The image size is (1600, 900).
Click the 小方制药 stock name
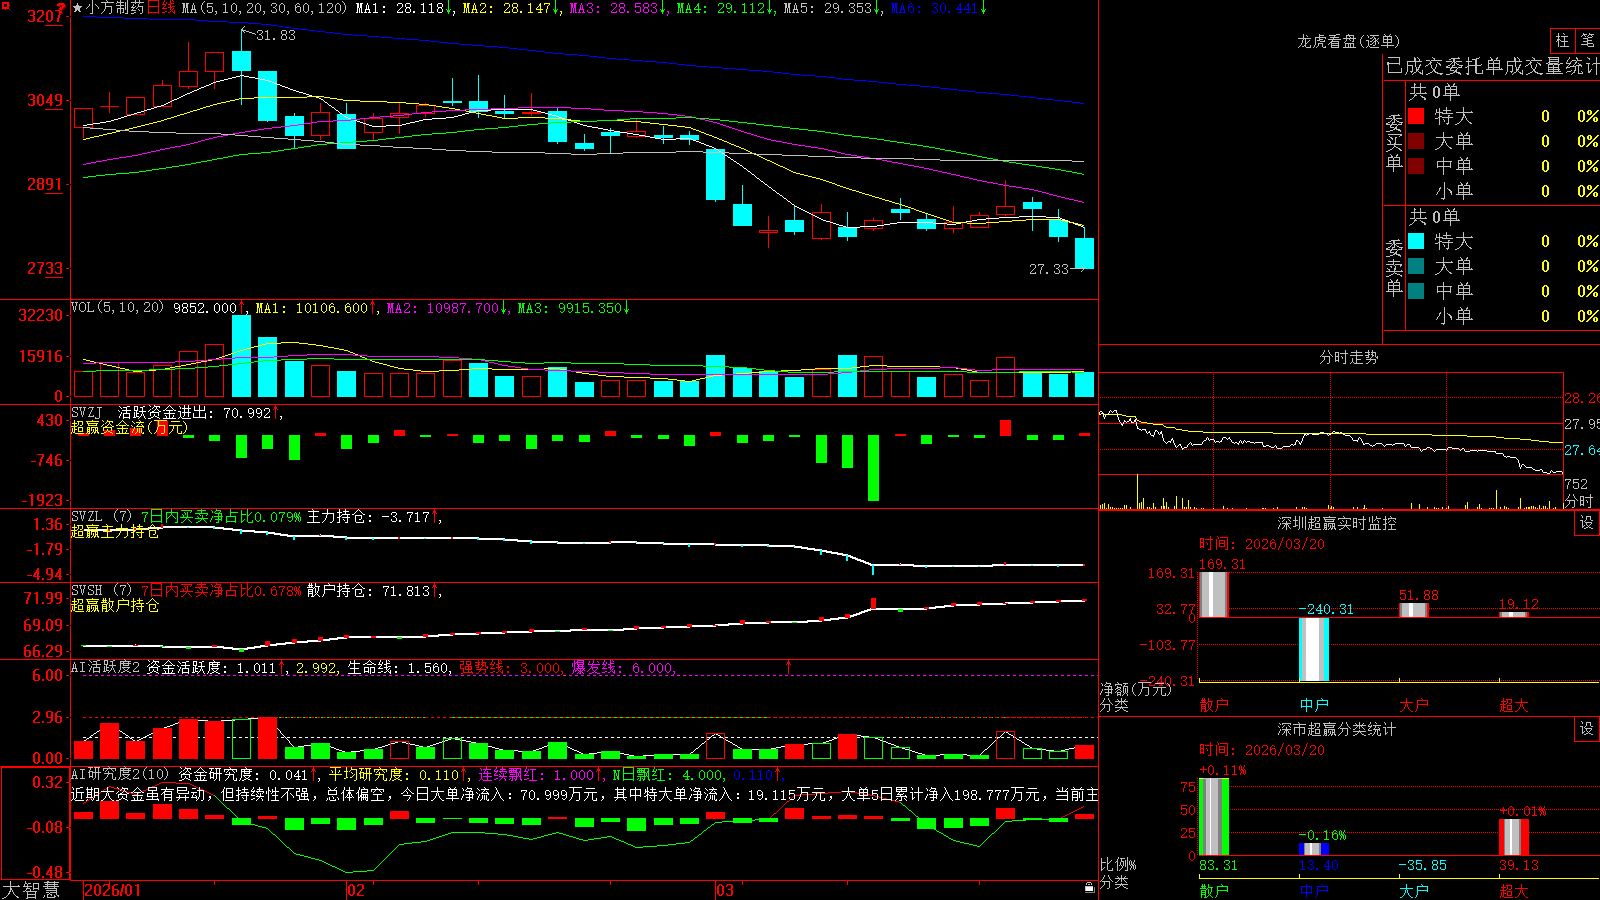coord(115,8)
